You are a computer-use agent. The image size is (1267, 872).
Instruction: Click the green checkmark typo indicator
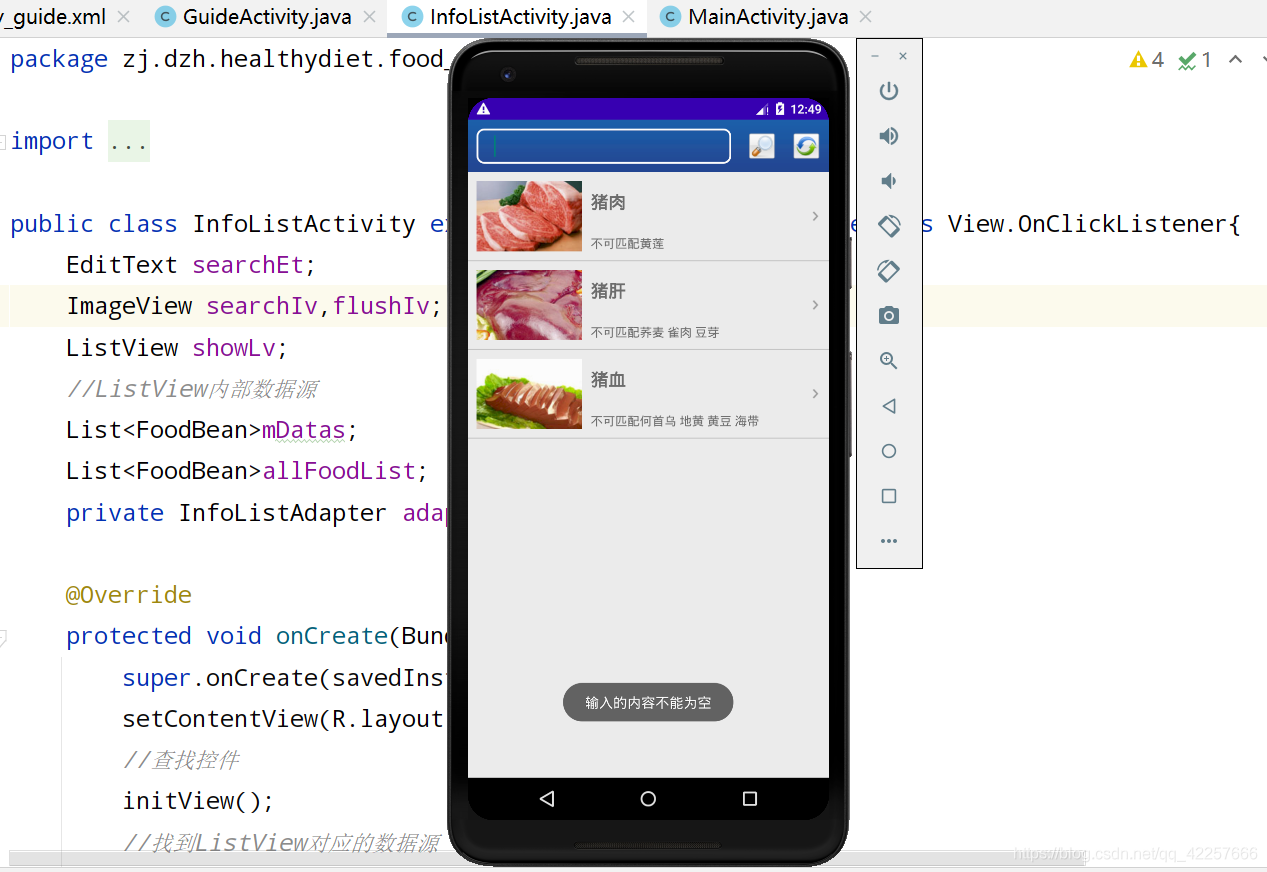[x=1187, y=61]
